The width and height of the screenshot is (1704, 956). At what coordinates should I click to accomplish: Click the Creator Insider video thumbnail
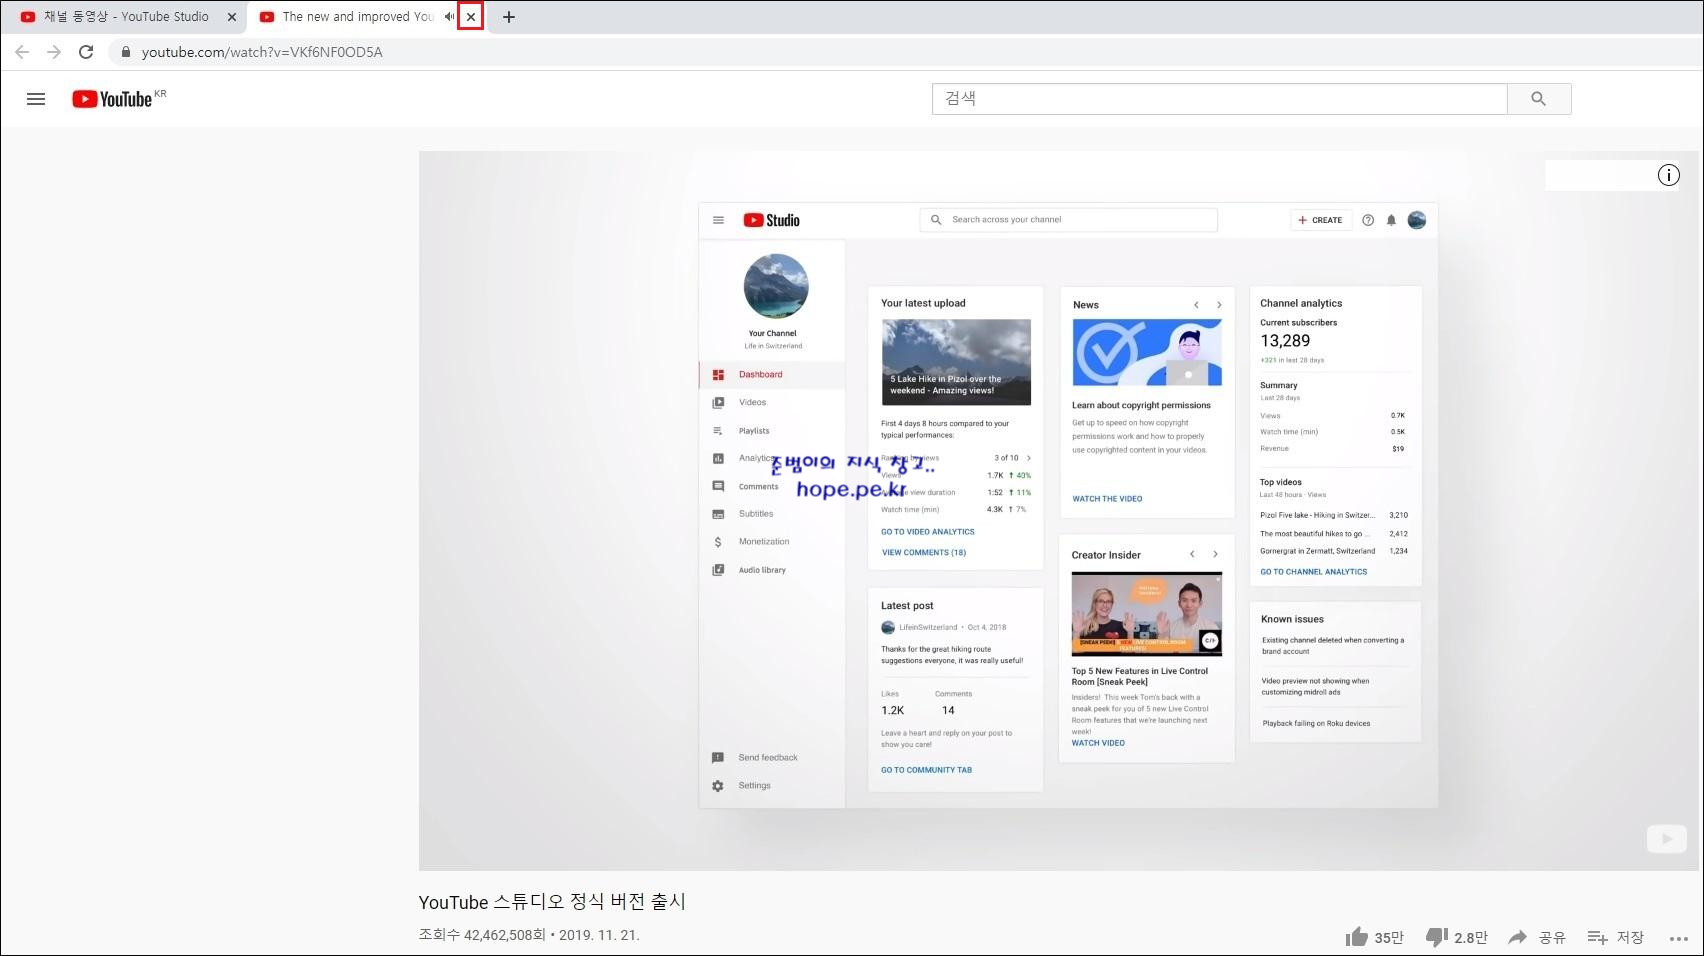1147,614
